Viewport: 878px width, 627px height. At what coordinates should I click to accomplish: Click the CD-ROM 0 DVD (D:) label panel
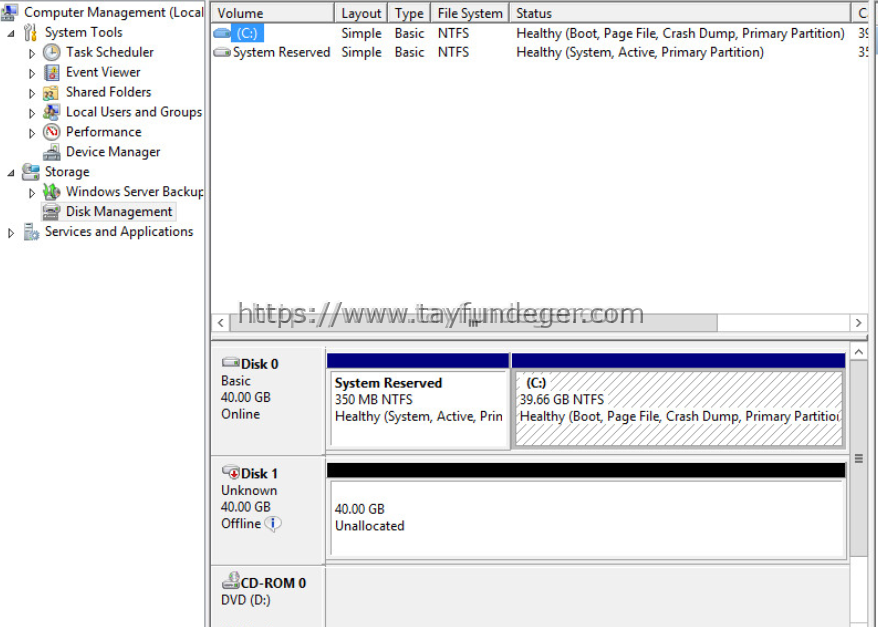(x=268, y=597)
